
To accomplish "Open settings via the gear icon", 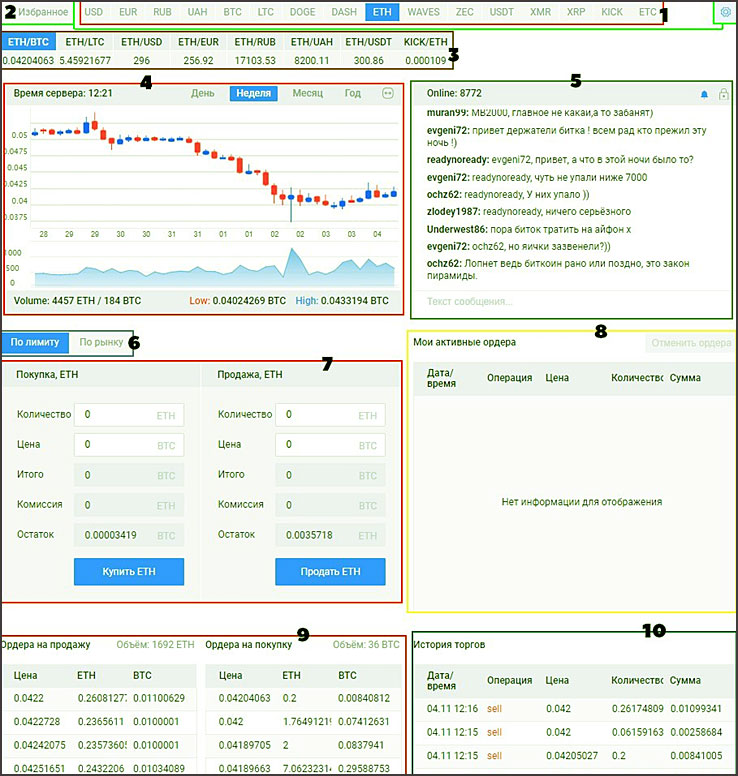I will pos(725,12).
